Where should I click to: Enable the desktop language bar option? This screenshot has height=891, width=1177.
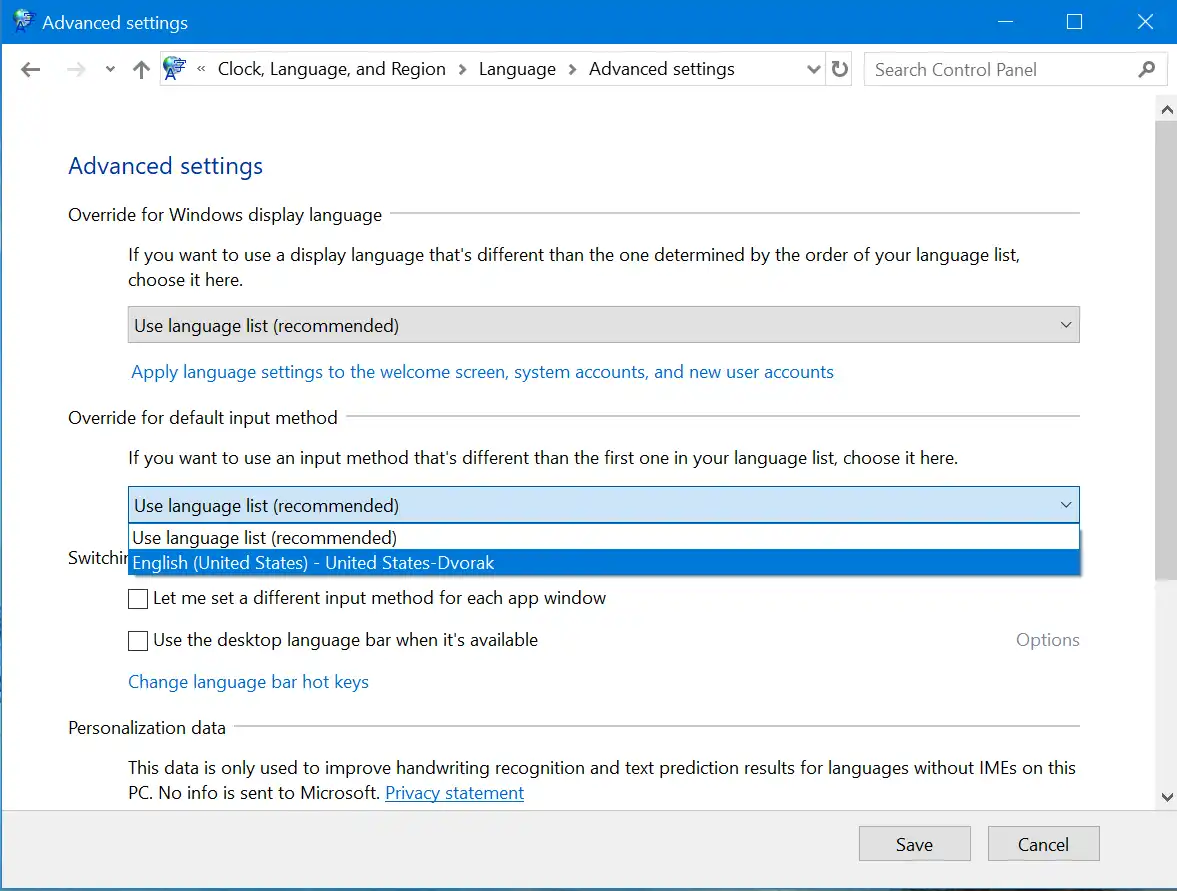point(137,640)
